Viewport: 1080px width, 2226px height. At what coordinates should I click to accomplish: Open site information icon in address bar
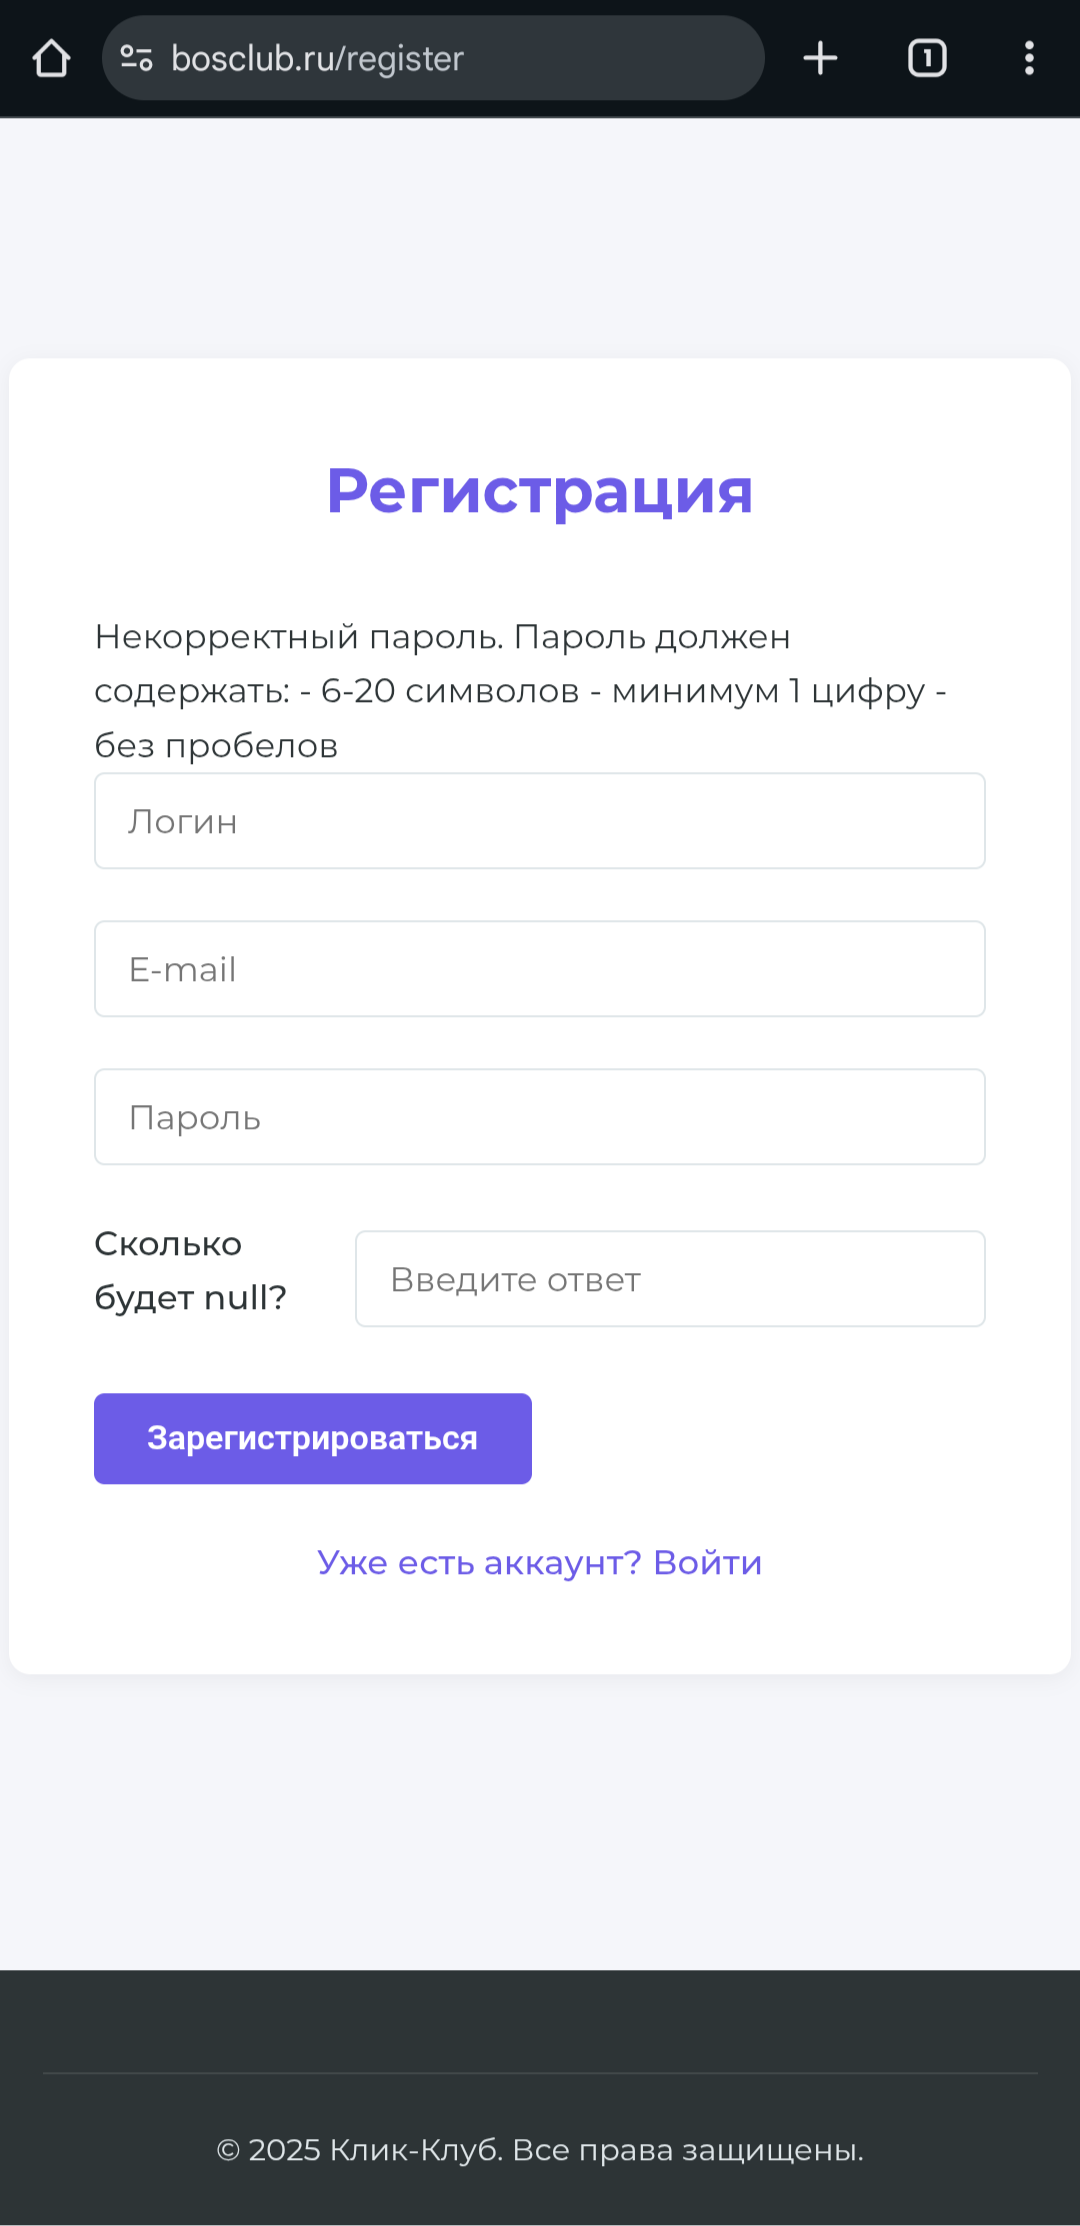click(137, 58)
